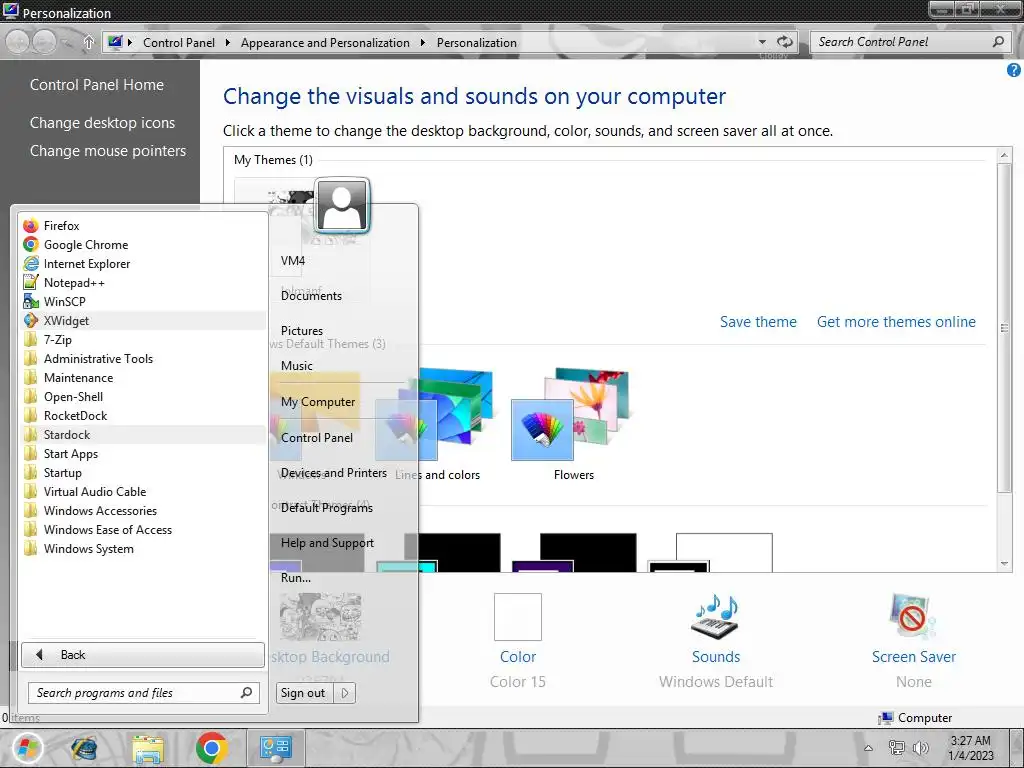Viewport: 1024px width, 768px height.
Task: Click the user account picture
Action: coord(342,205)
